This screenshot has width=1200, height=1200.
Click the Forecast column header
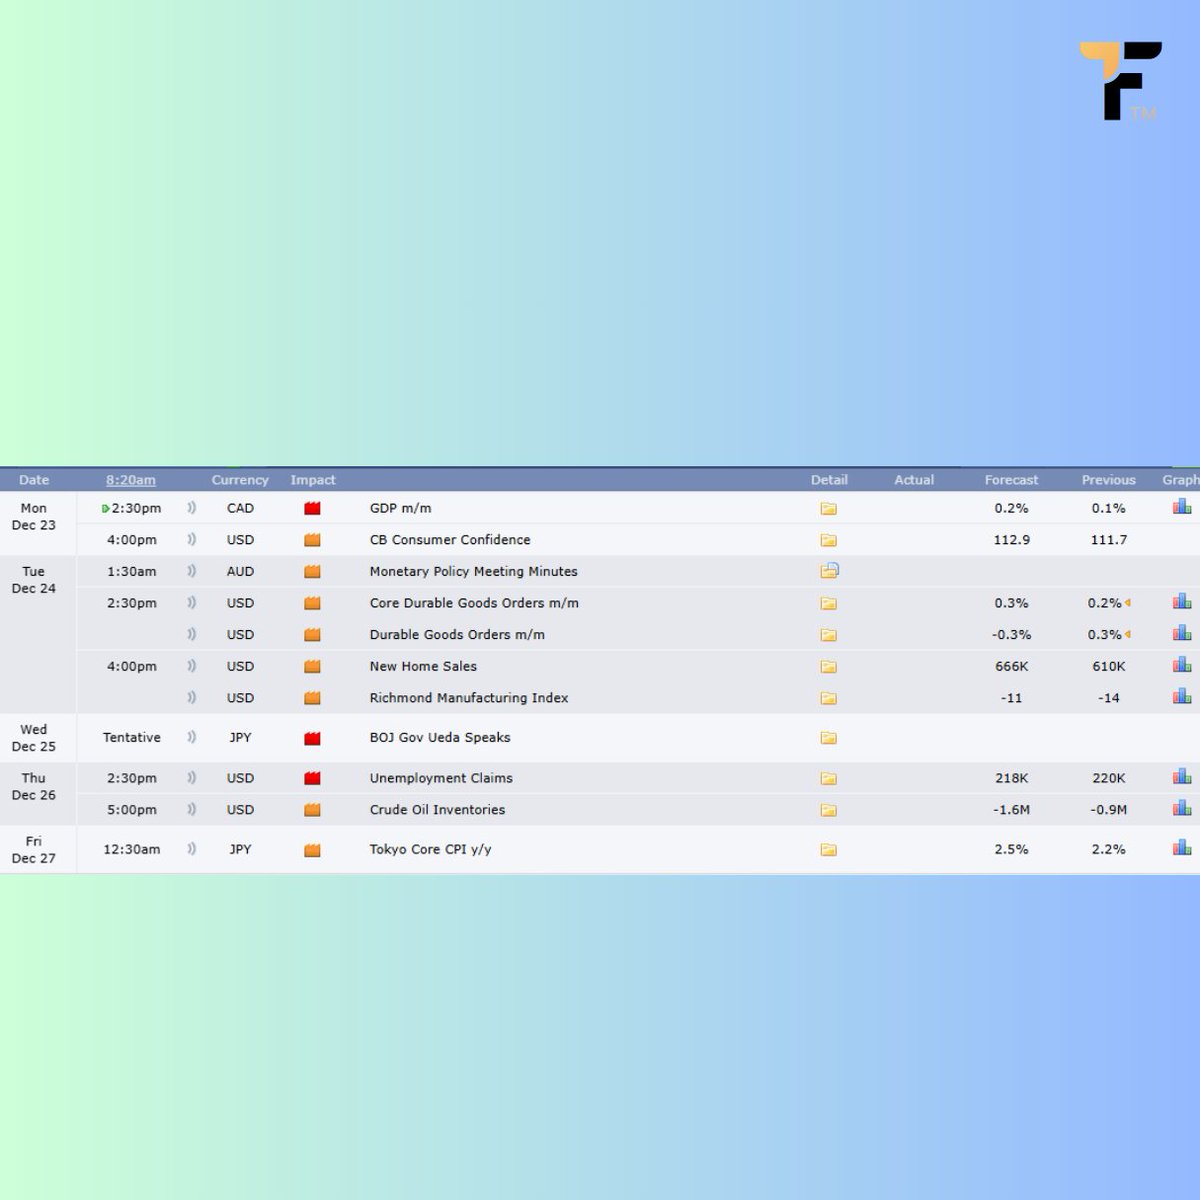(1011, 480)
